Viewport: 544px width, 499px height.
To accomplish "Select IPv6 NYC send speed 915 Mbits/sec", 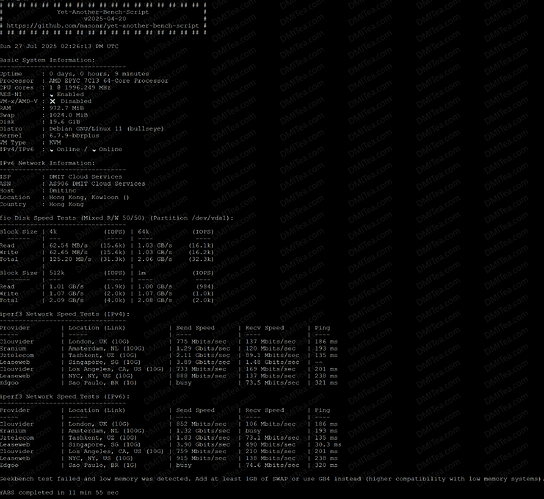I will coord(201,458).
